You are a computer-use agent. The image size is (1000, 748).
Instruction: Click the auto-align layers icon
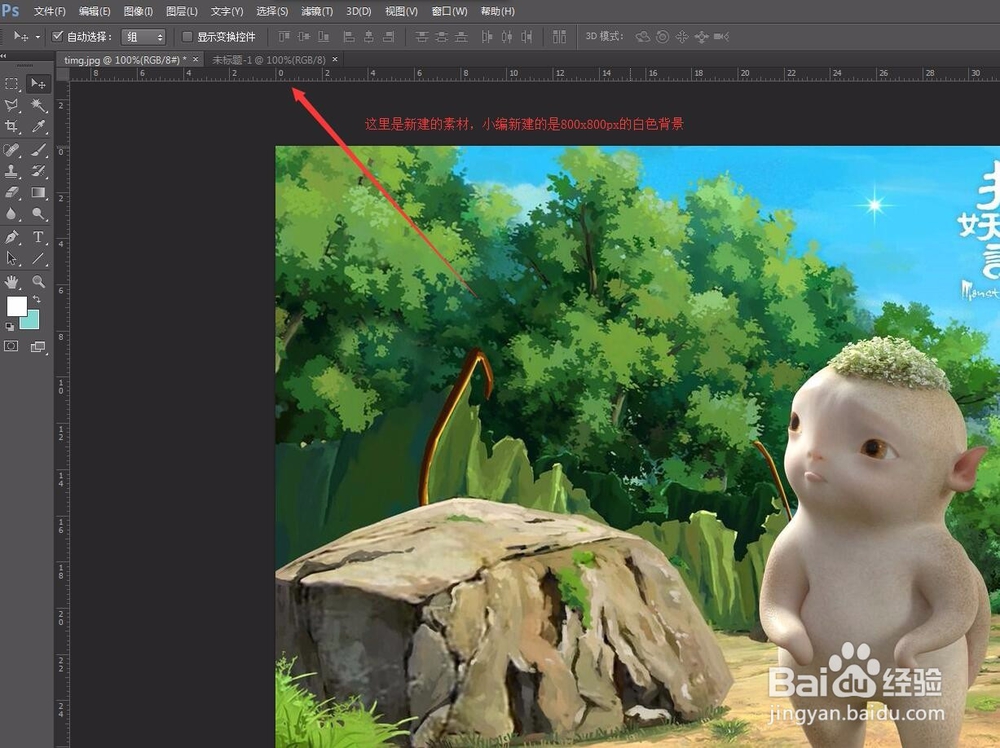point(559,37)
